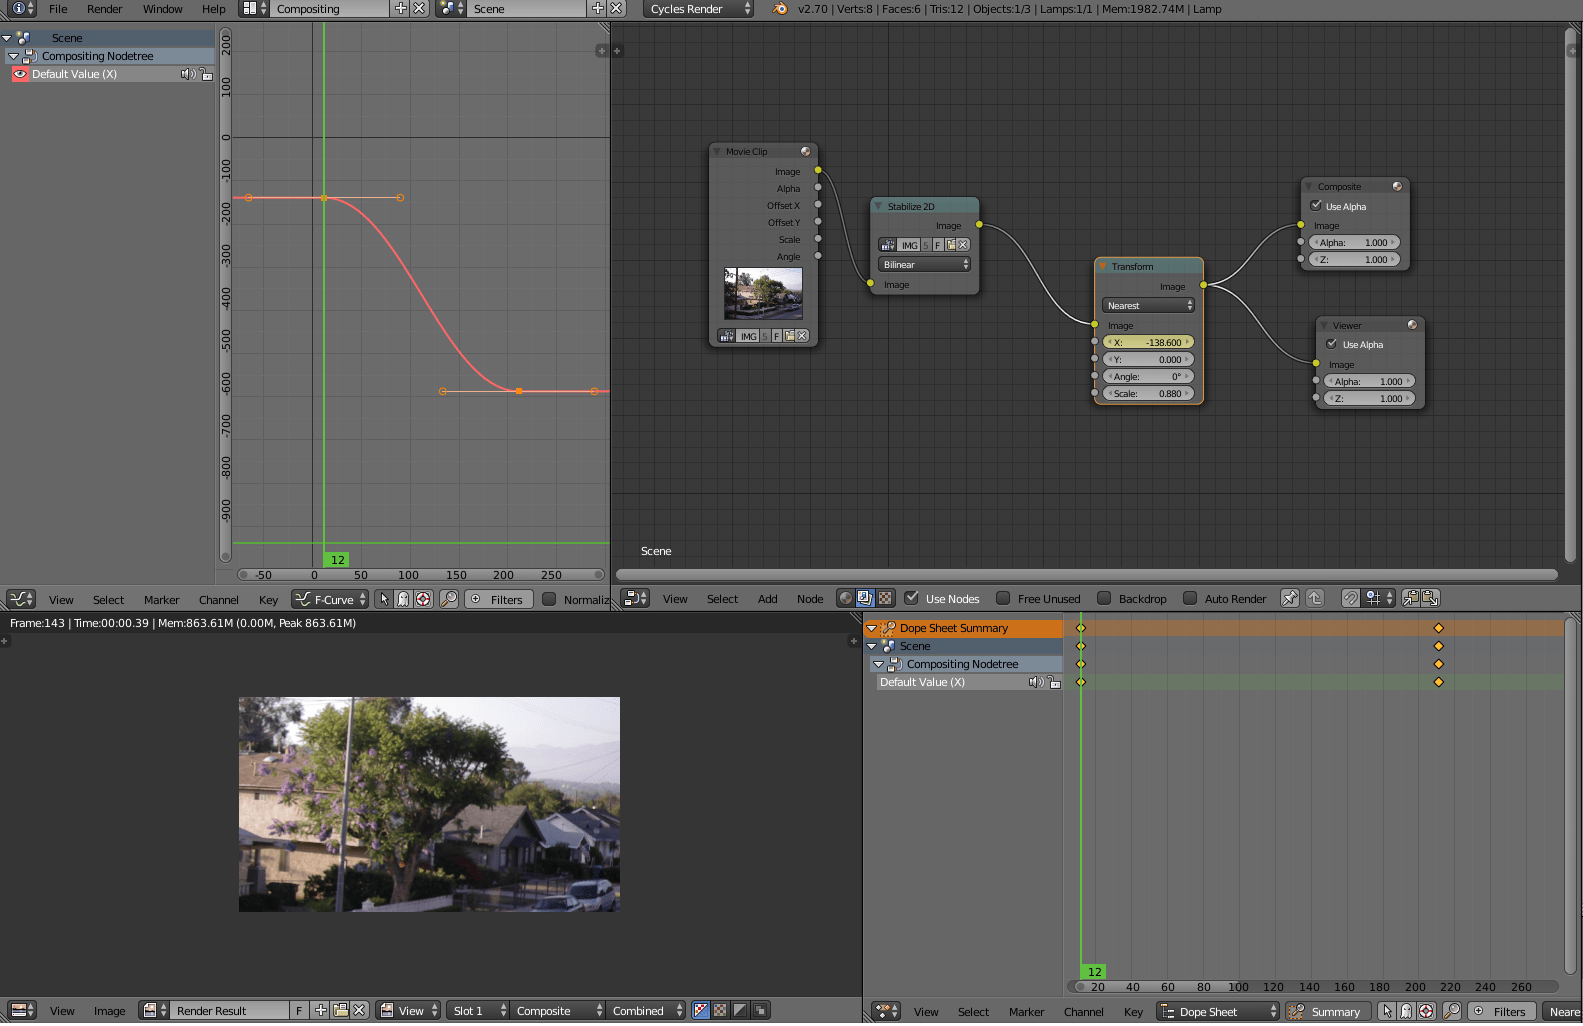Toggle mute speaker on Default Value in dope sheet
1583x1026 pixels.
tap(1036, 683)
